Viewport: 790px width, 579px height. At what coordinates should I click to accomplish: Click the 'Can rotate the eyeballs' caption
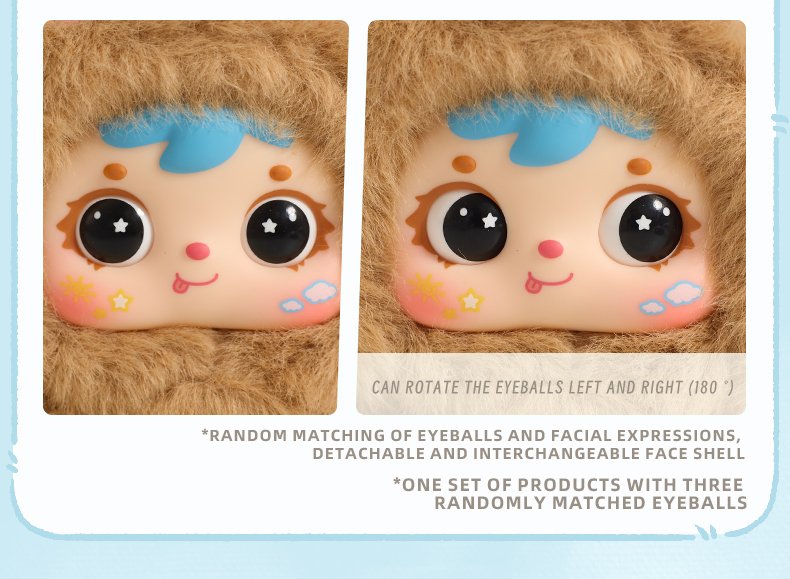pyautogui.click(x=553, y=388)
